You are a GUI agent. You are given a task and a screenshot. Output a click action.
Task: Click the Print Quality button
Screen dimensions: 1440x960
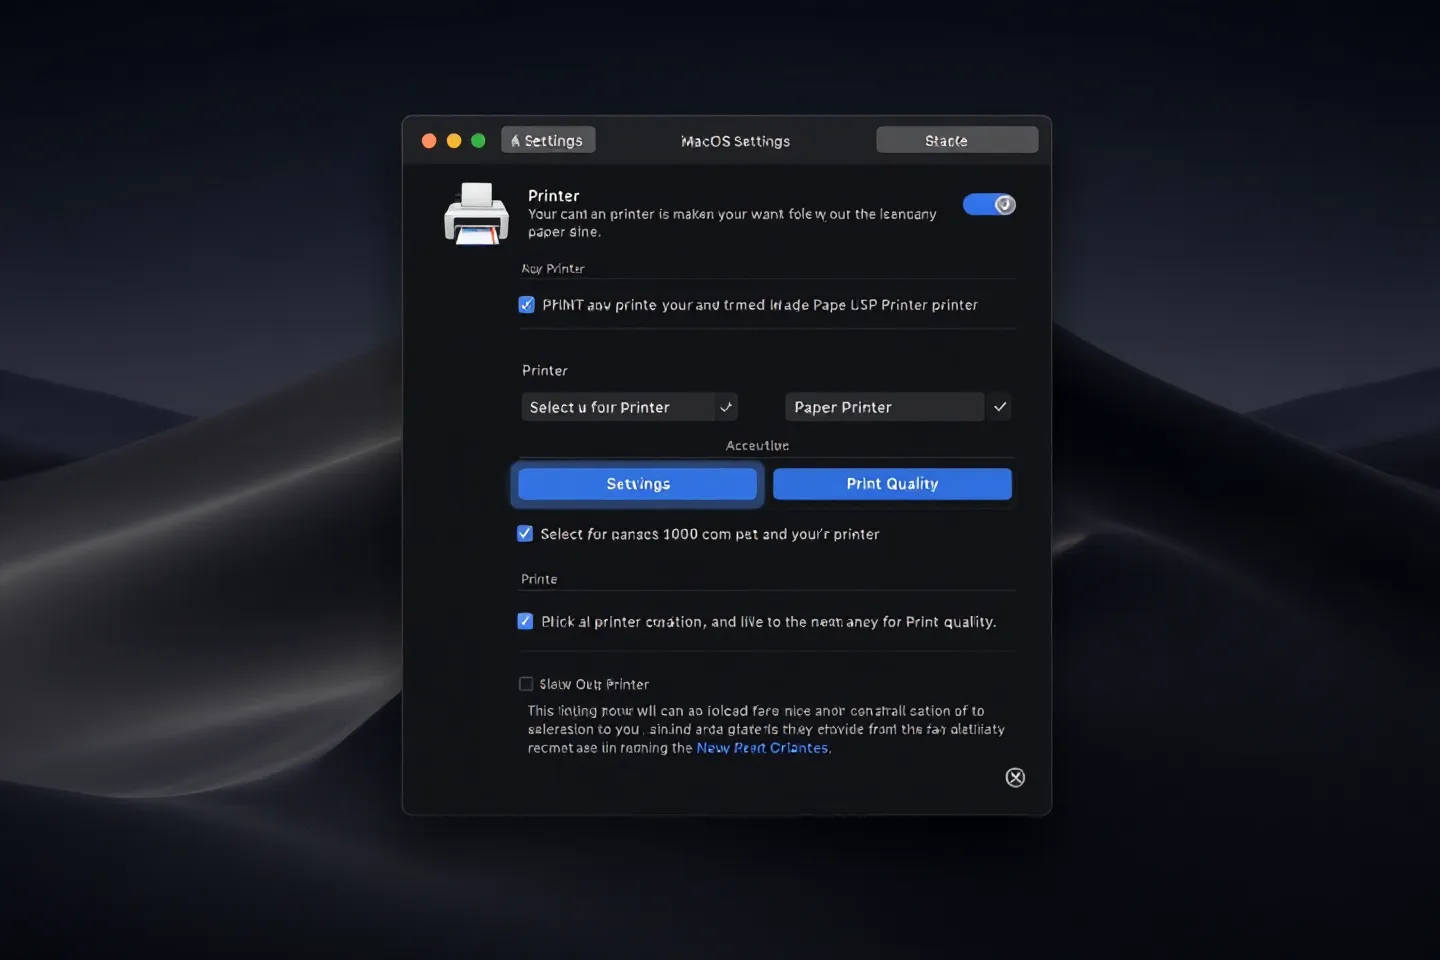tap(892, 484)
